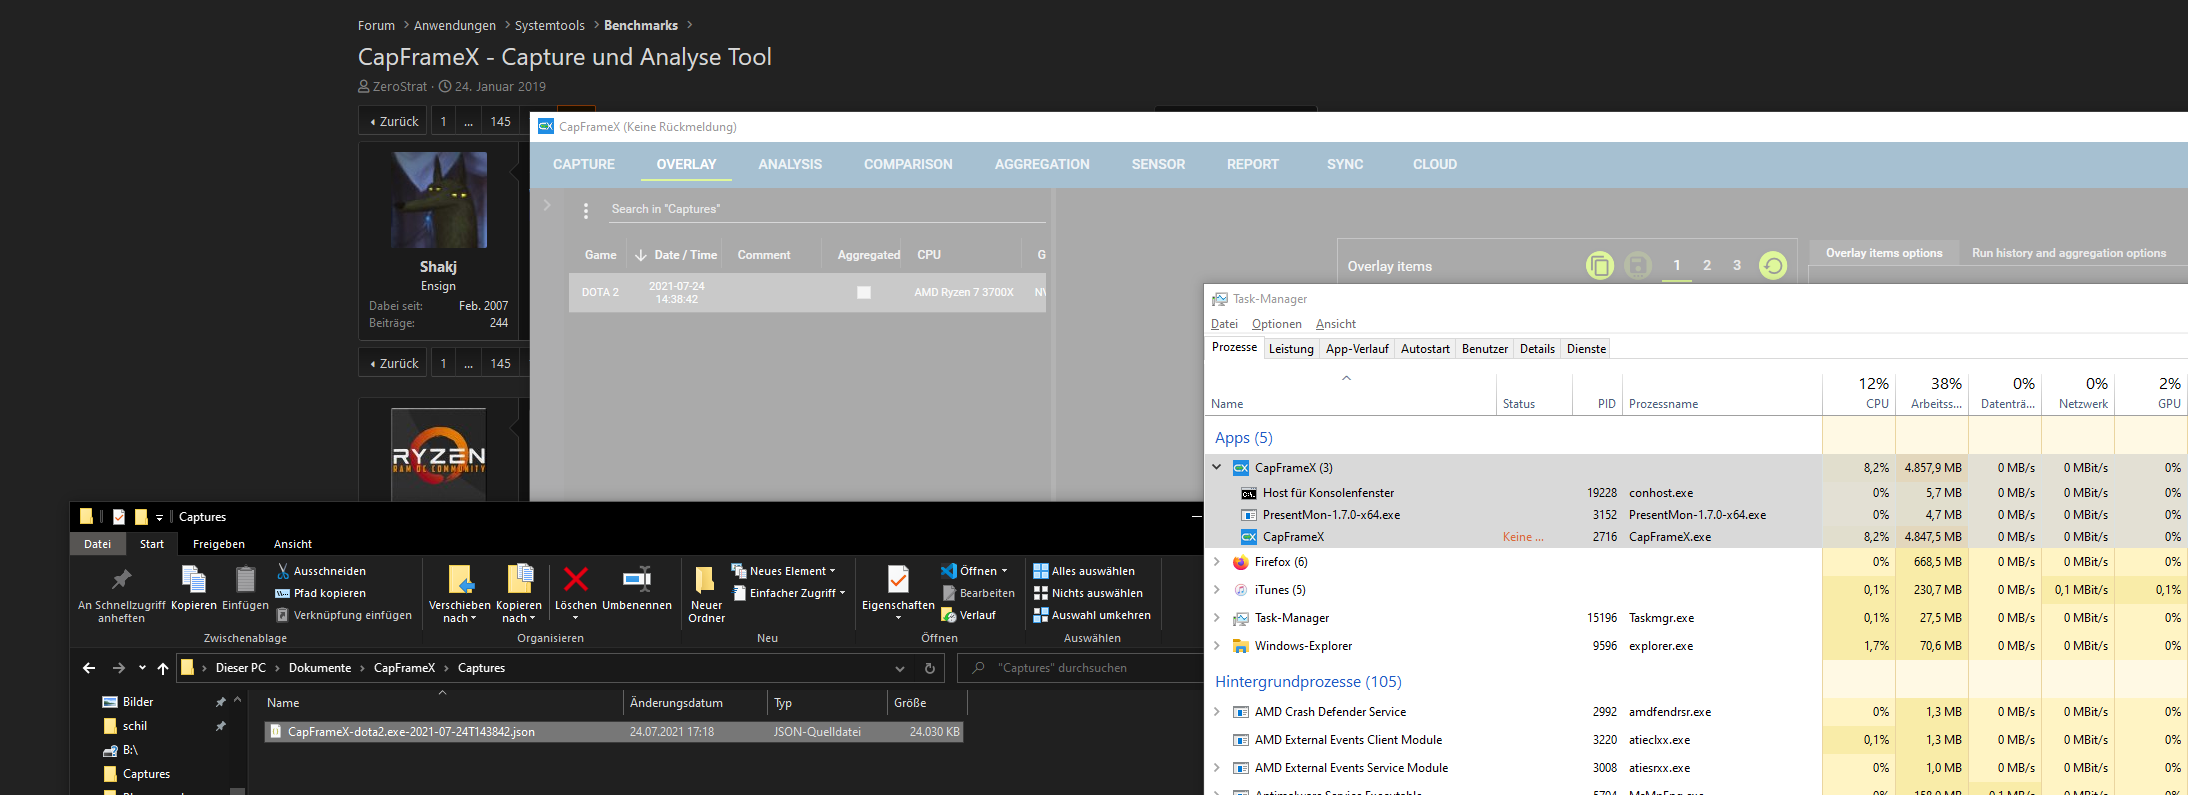The image size is (2188, 795).
Task: Click the Umbenennen rename icon
Action: pyautogui.click(x=637, y=579)
